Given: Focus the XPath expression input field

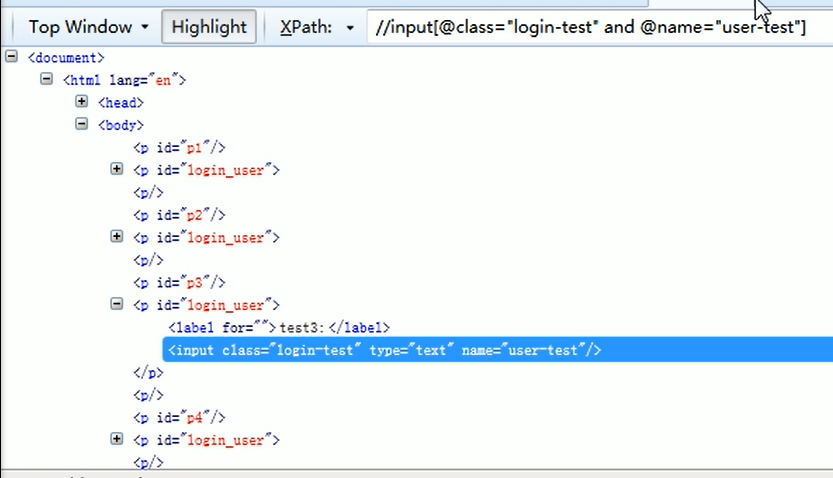Looking at the screenshot, I should tap(599, 27).
